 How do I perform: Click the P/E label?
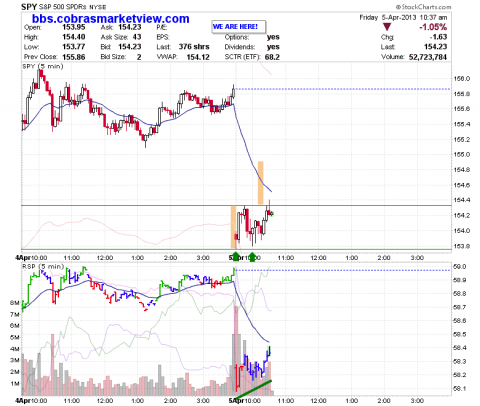(162, 27)
